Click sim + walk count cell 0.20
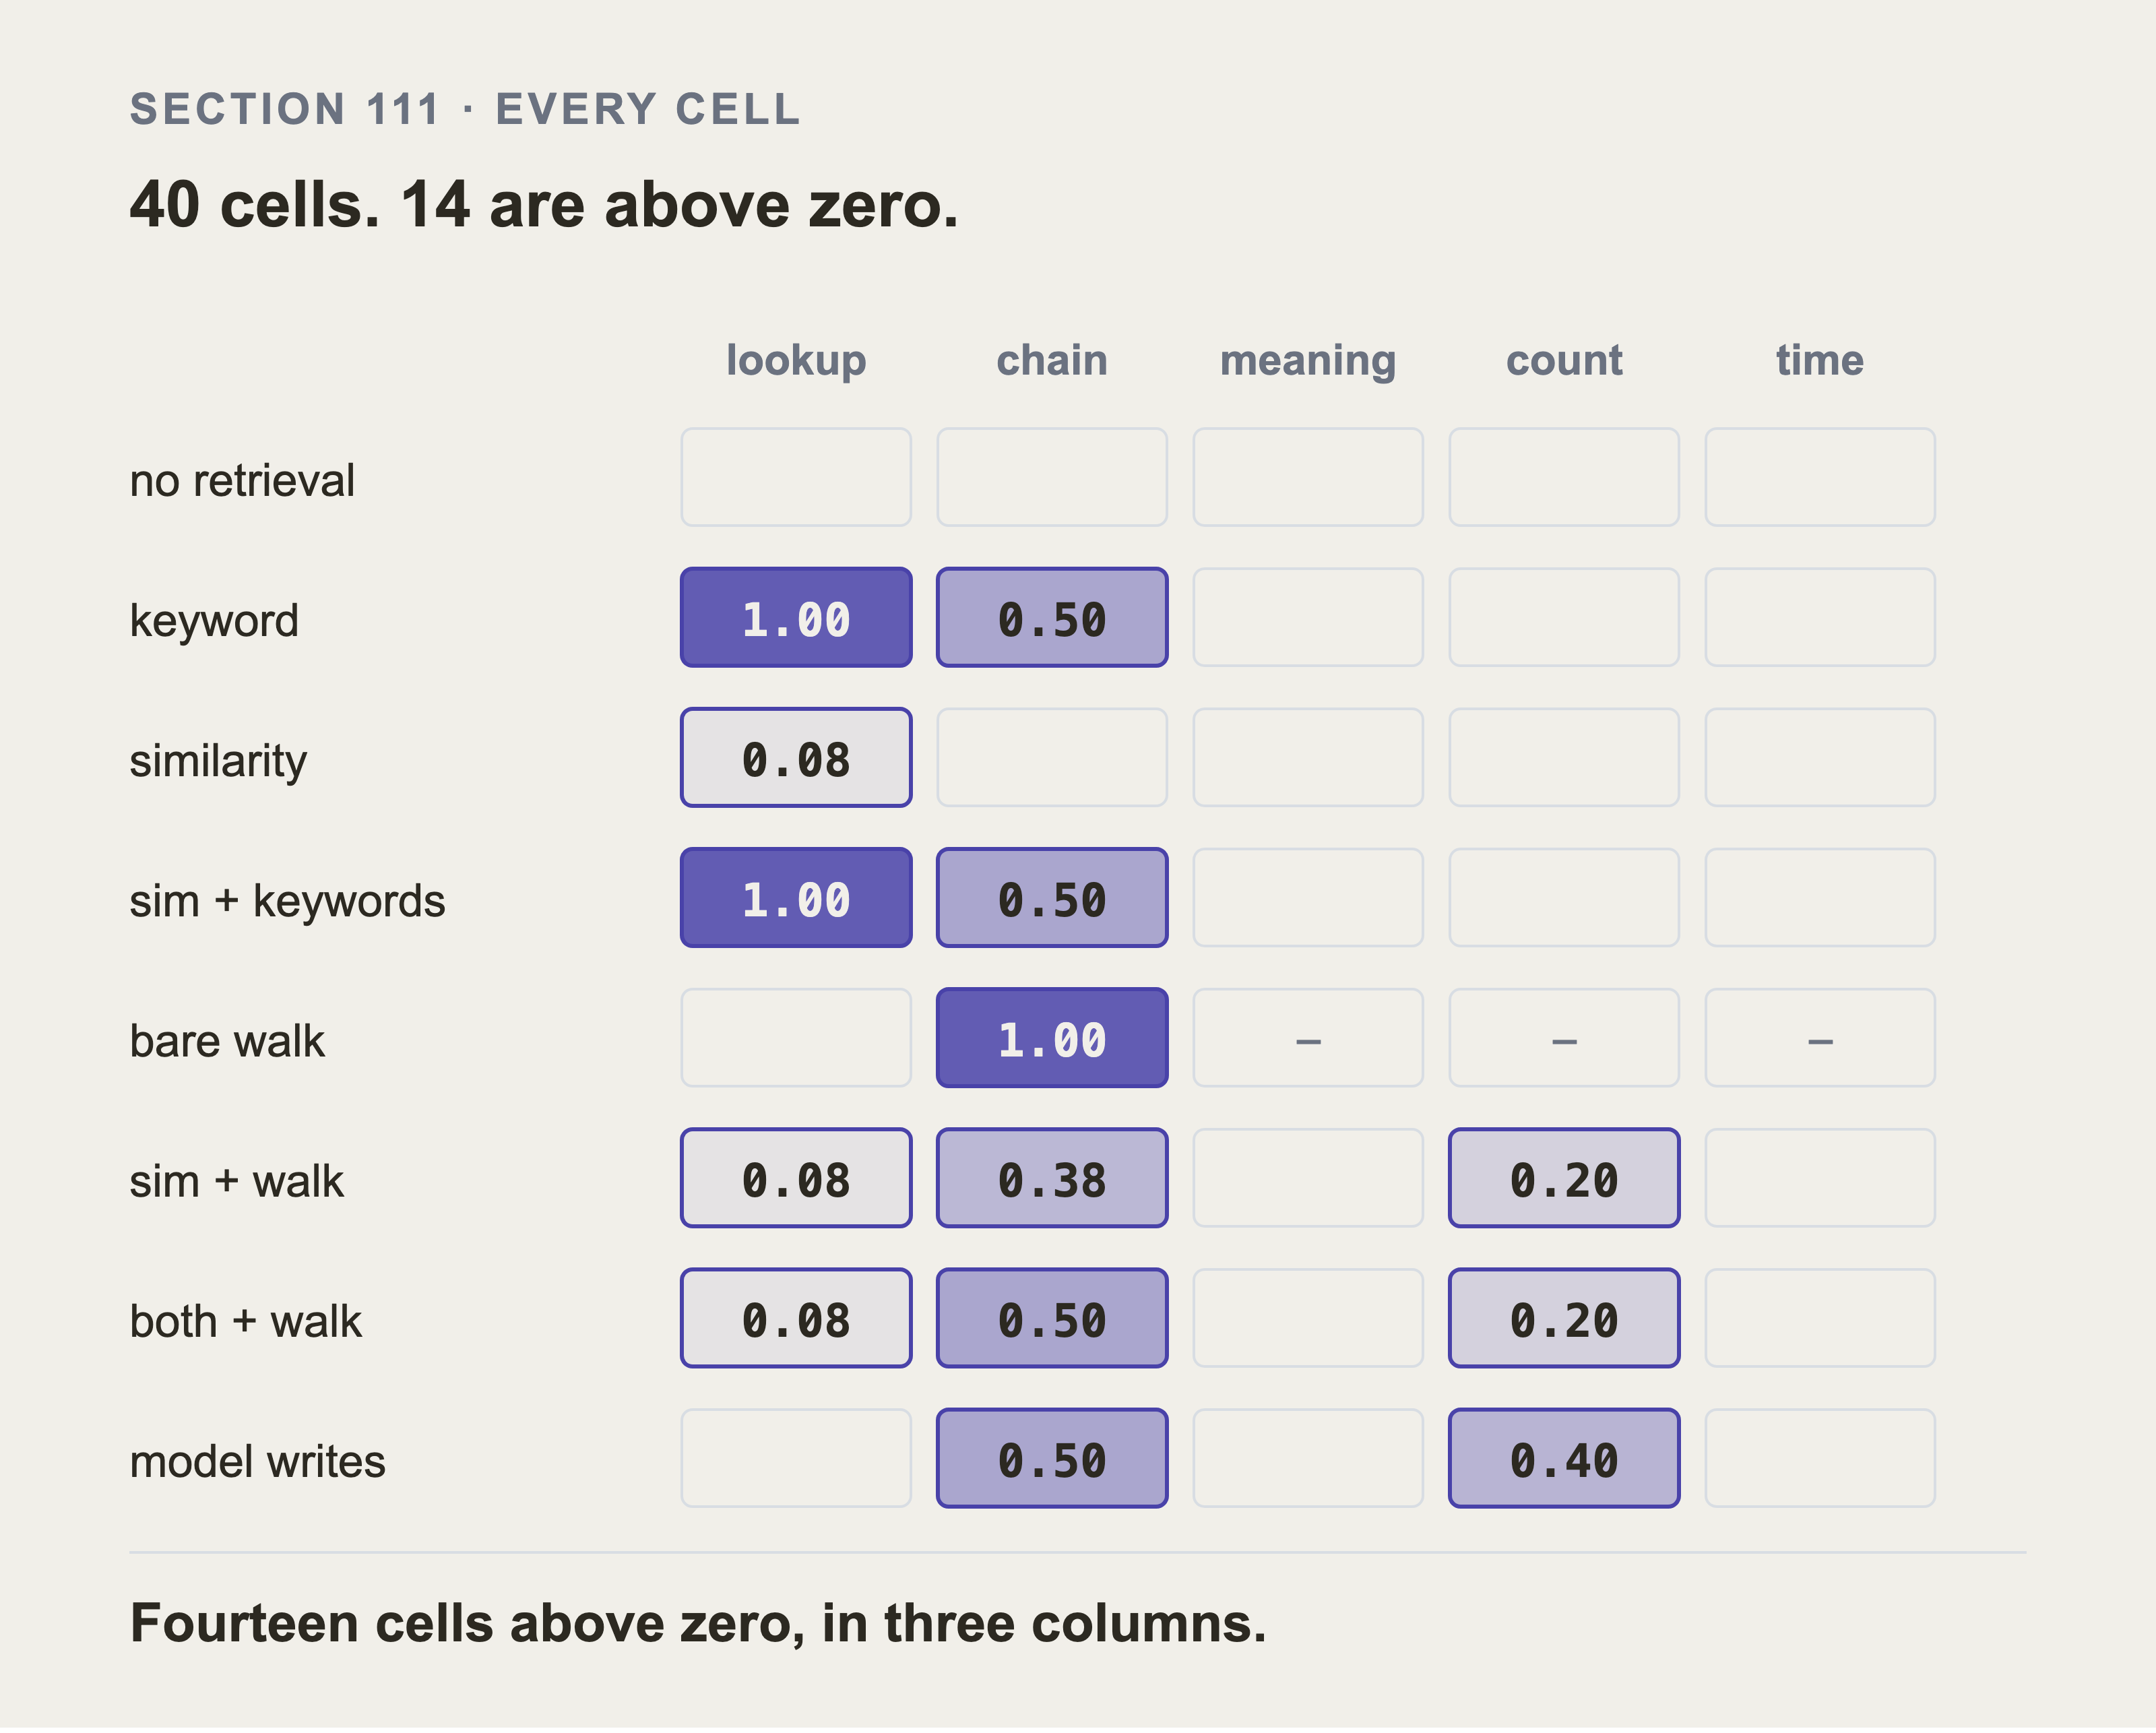 tap(1564, 1178)
